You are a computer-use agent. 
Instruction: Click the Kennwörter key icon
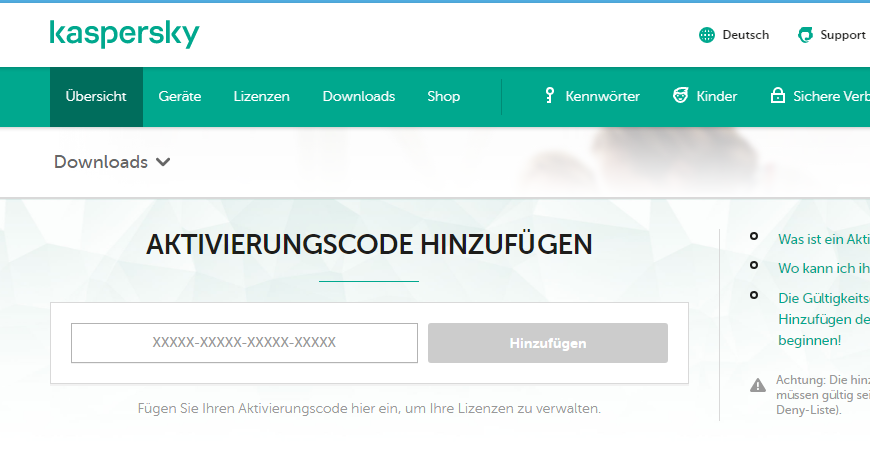click(549, 95)
